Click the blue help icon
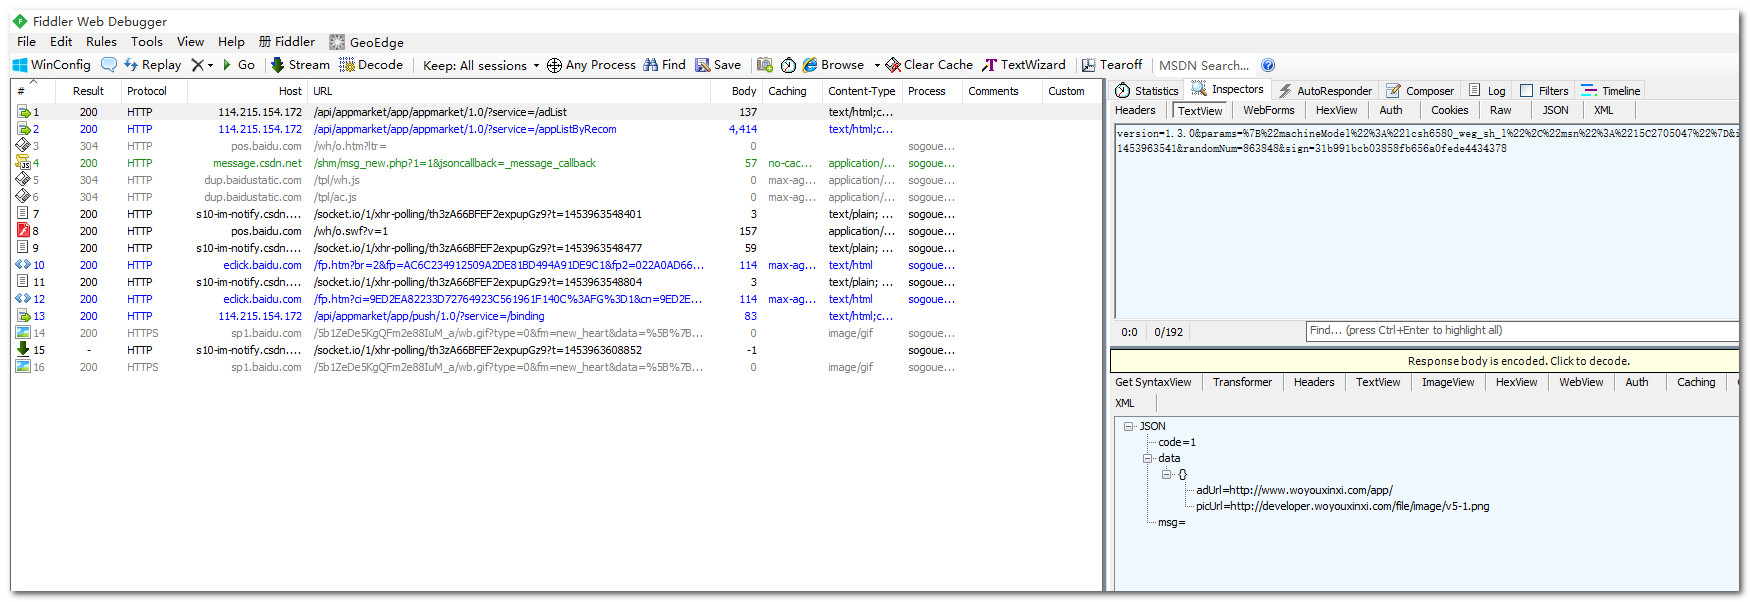 click(x=1268, y=65)
